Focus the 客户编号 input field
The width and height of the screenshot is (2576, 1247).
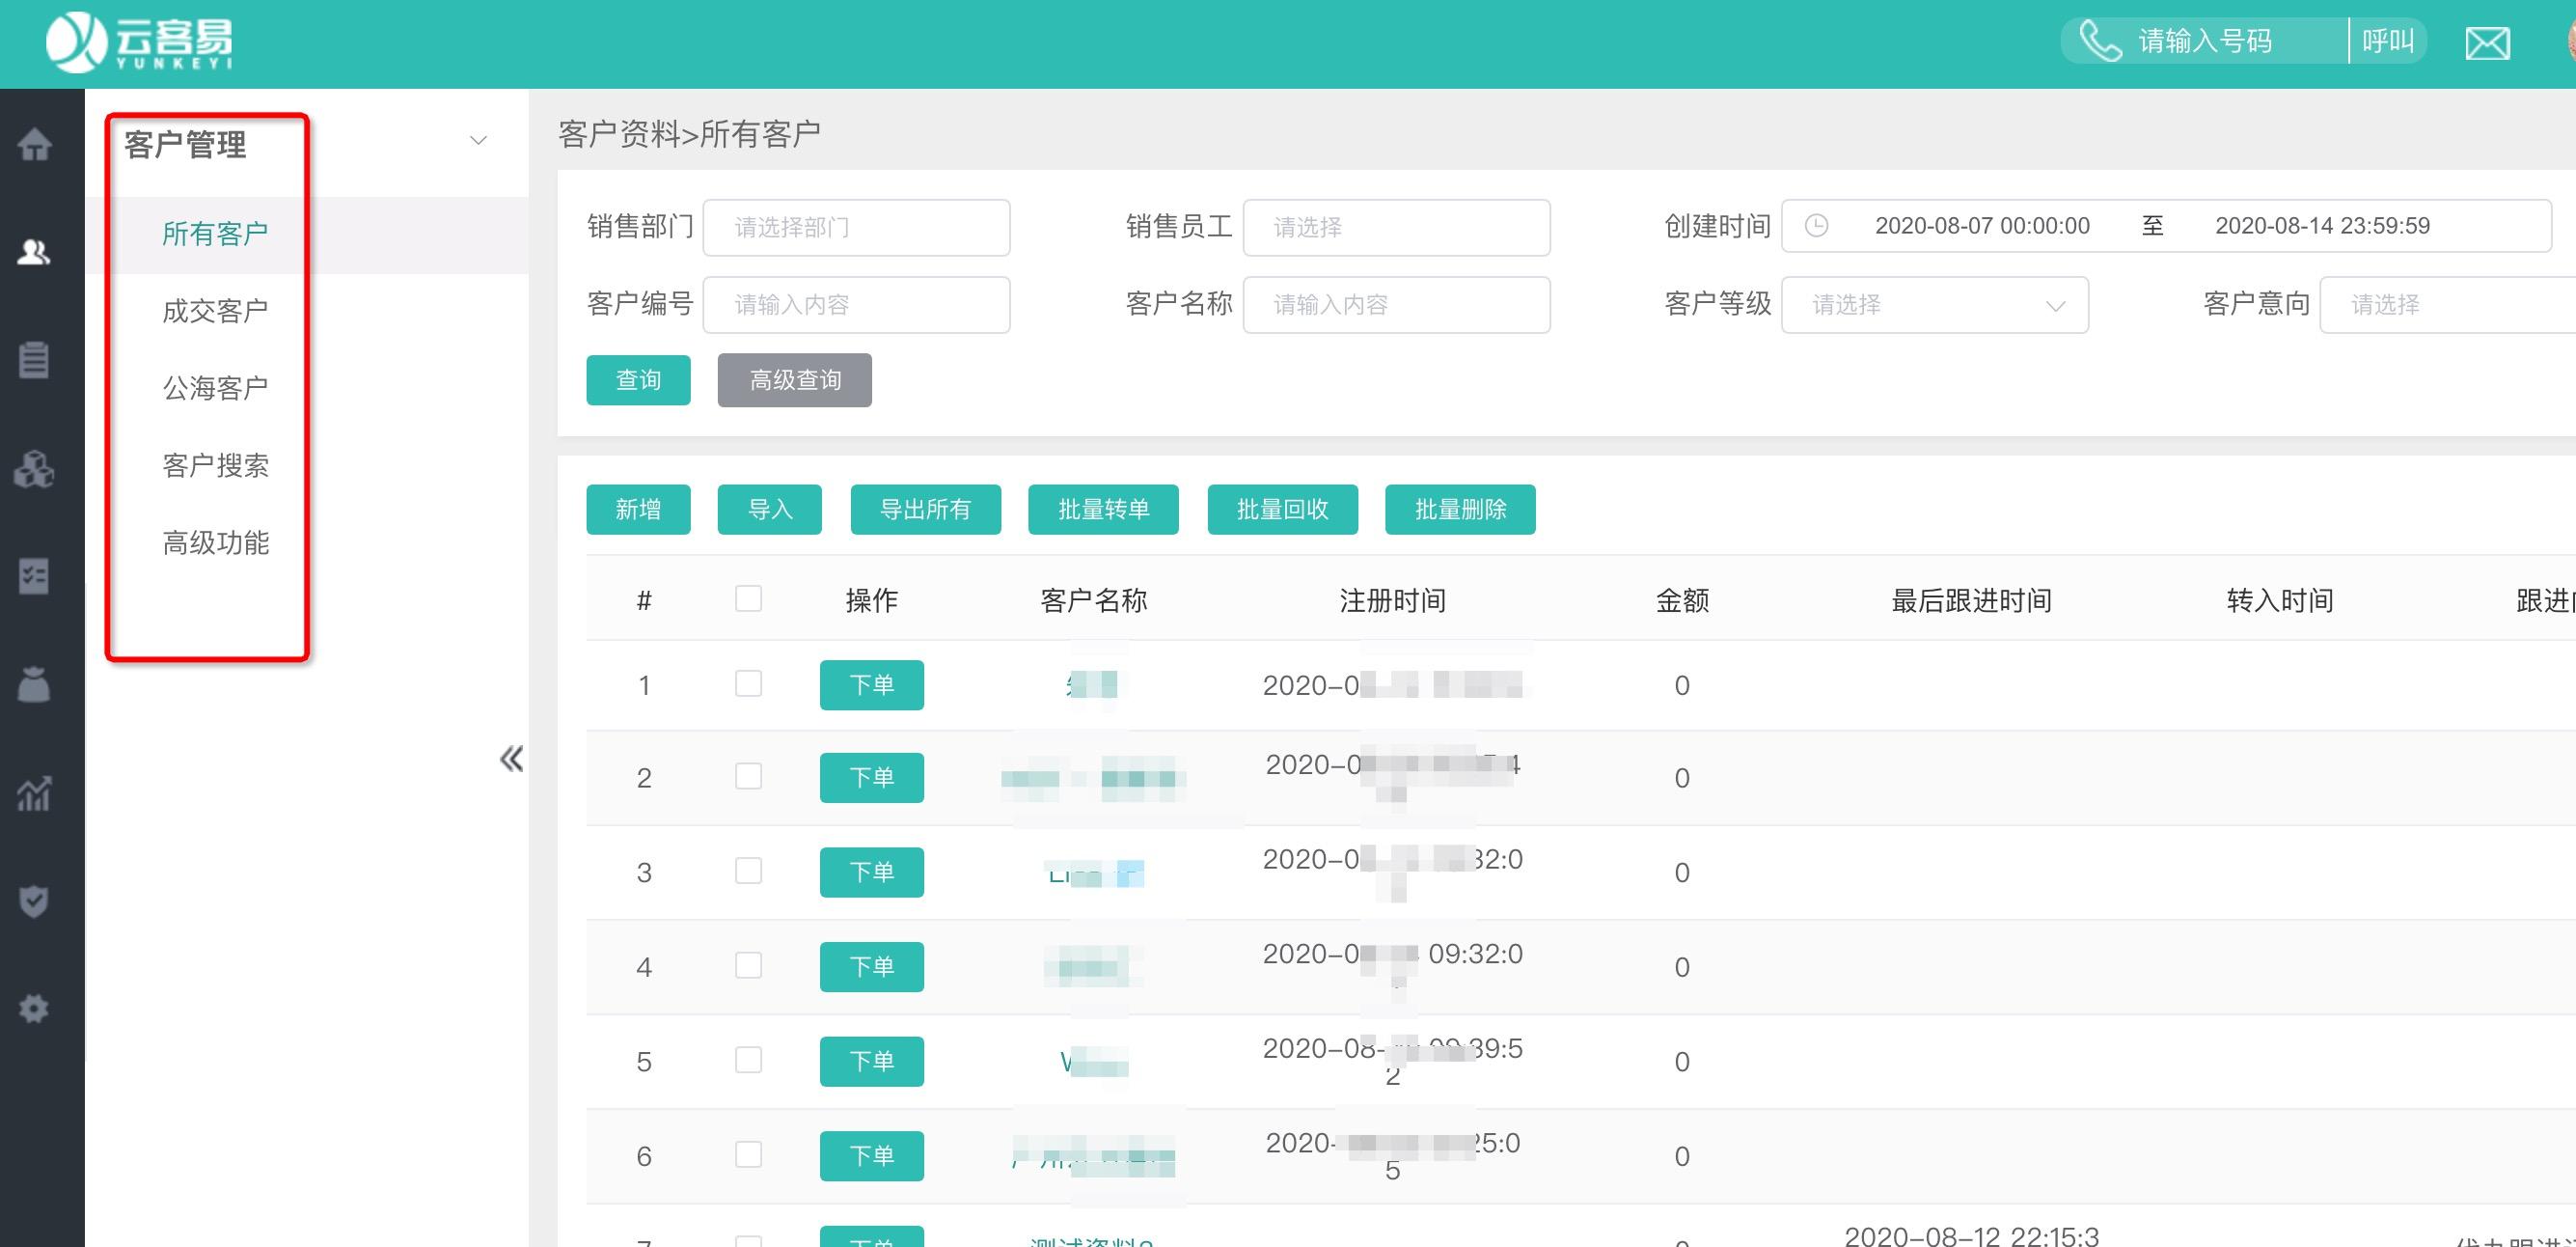pos(856,304)
